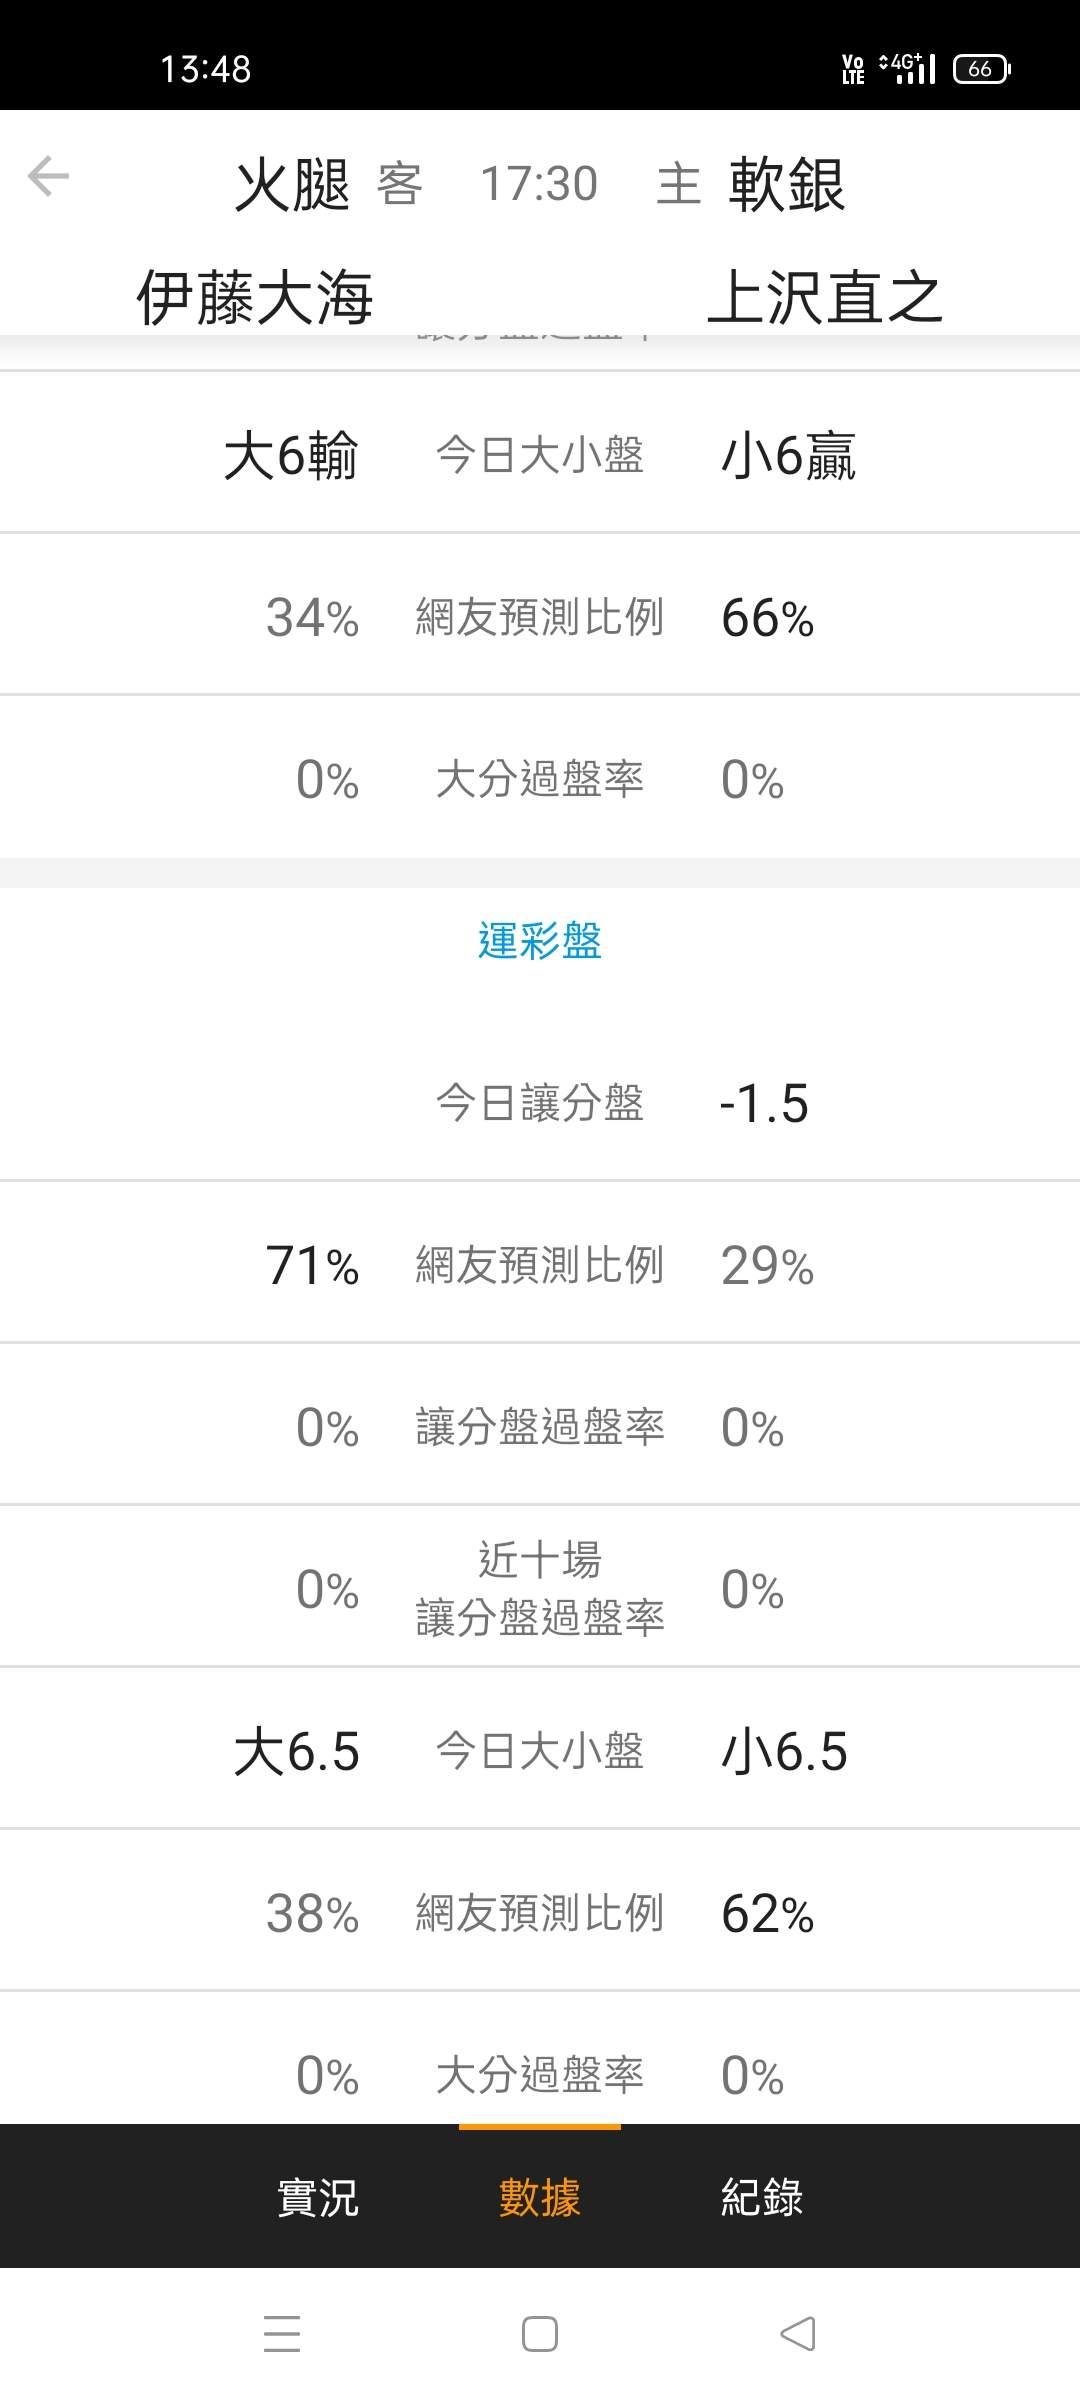Tap the 小6.5 under option
The width and height of the screenshot is (1080, 2400).
(784, 1752)
